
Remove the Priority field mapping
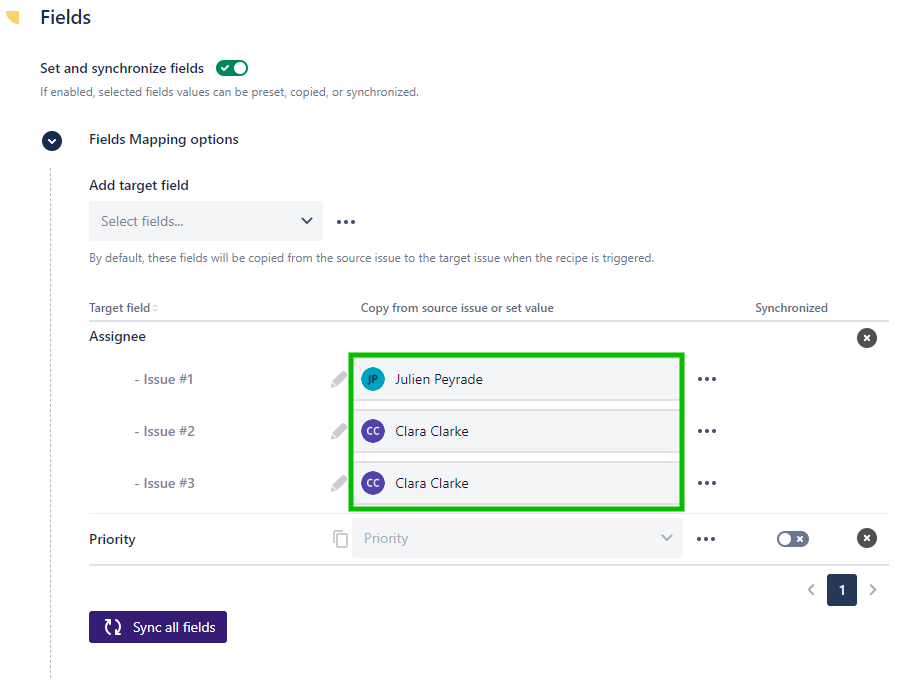click(x=867, y=539)
